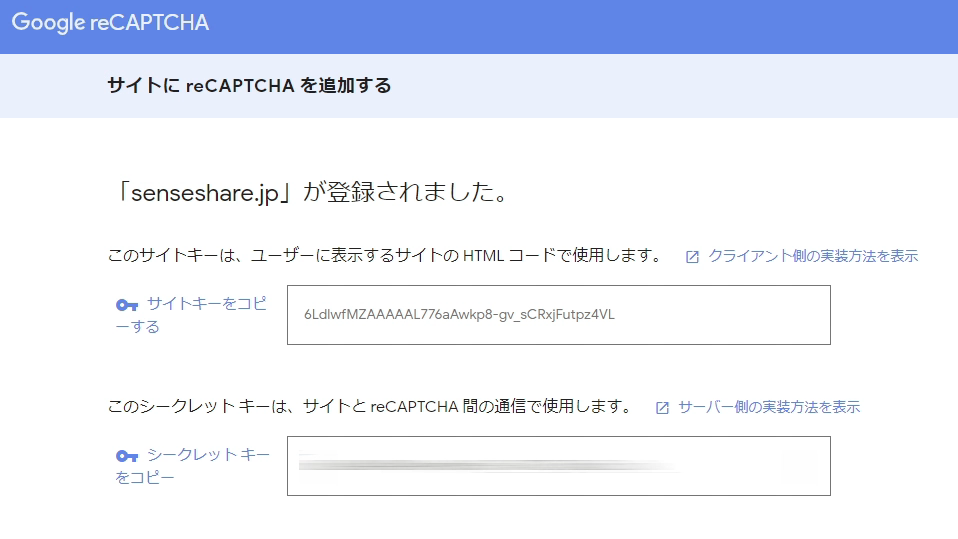This screenshot has height=539, width=958.
Task: Copy the secret key via シークレット キーをコピー
Action: [x=192, y=466]
